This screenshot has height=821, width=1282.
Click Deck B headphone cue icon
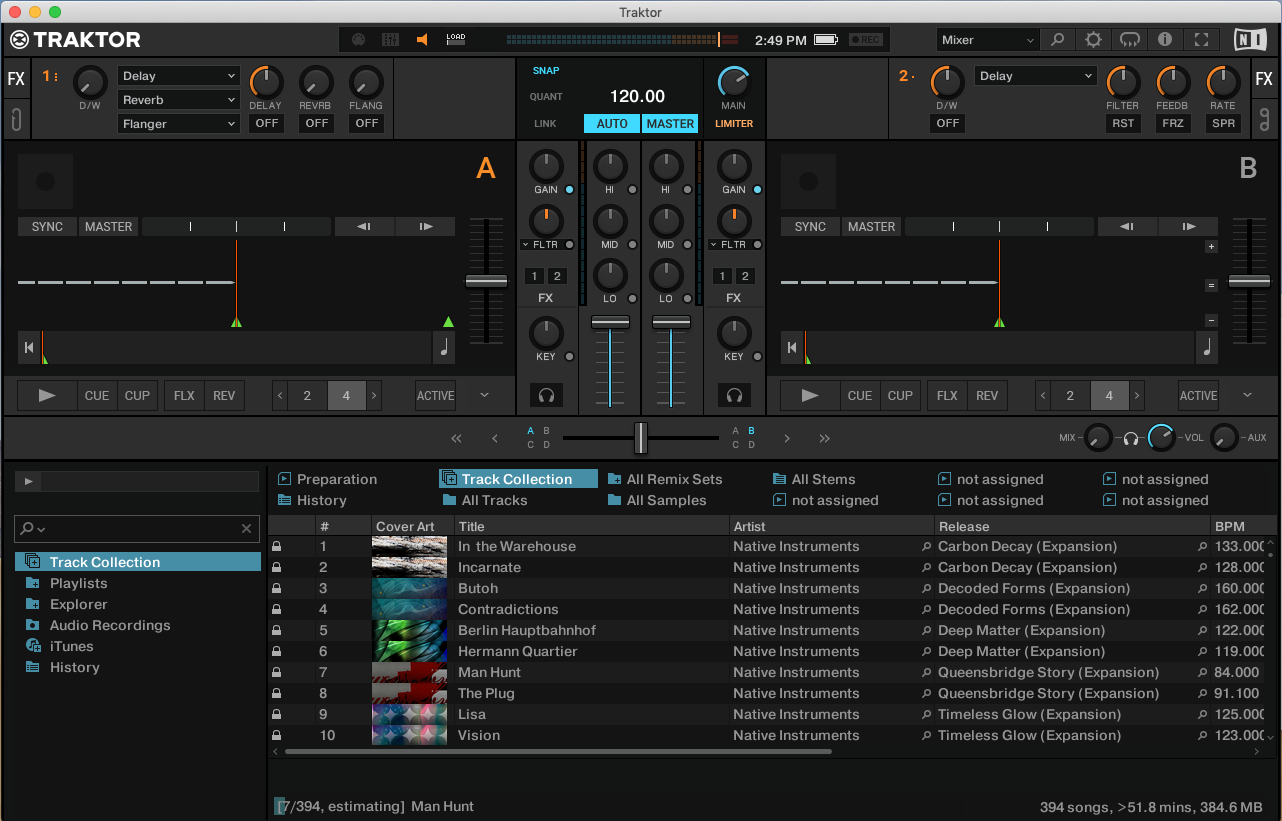[x=734, y=395]
